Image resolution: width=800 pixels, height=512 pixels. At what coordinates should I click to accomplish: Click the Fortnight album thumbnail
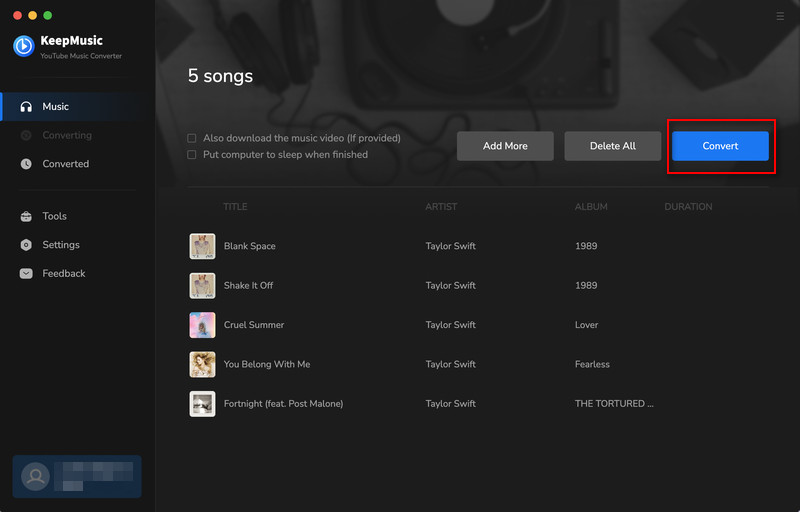(203, 404)
